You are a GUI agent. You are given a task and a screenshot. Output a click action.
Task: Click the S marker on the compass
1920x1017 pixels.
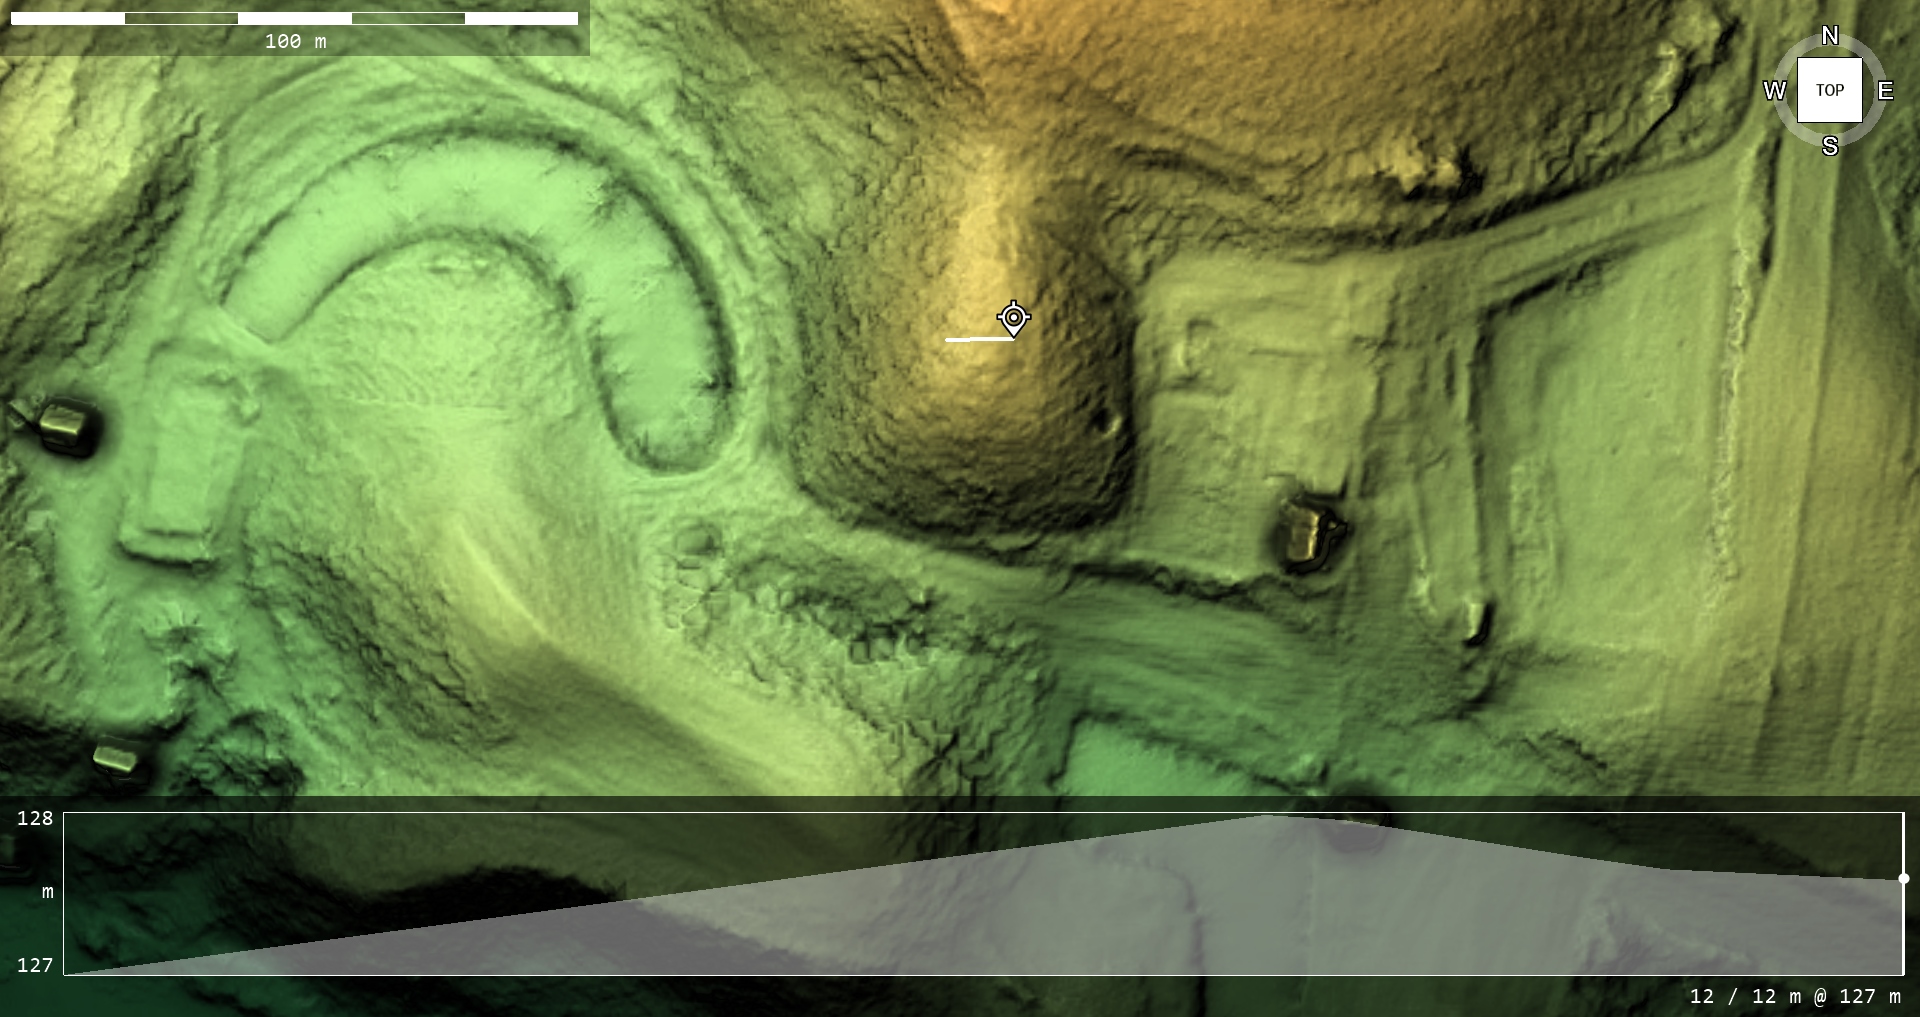(x=1829, y=146)
